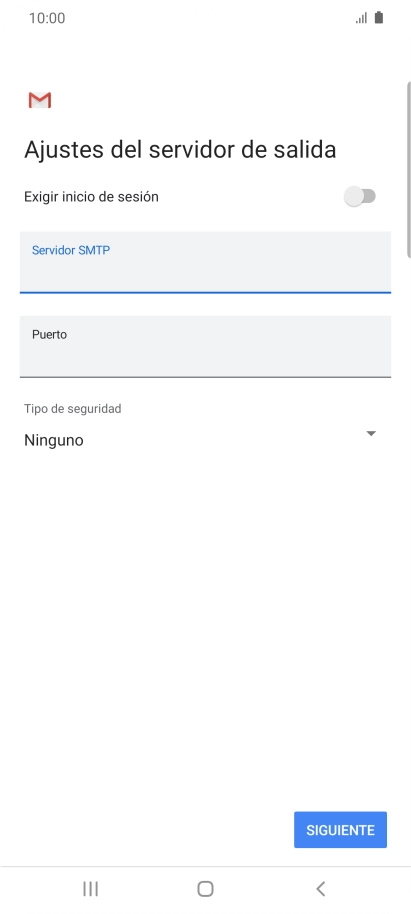
Task: Tap the 10:00 clock in status bar
Action: pos(47,18)
